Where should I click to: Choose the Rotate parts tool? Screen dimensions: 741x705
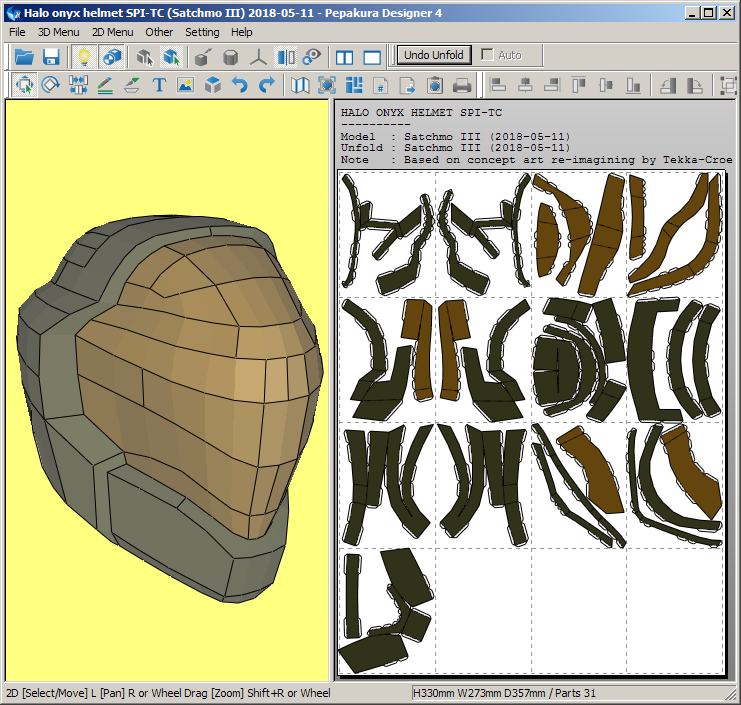click(x=51, y=85)
